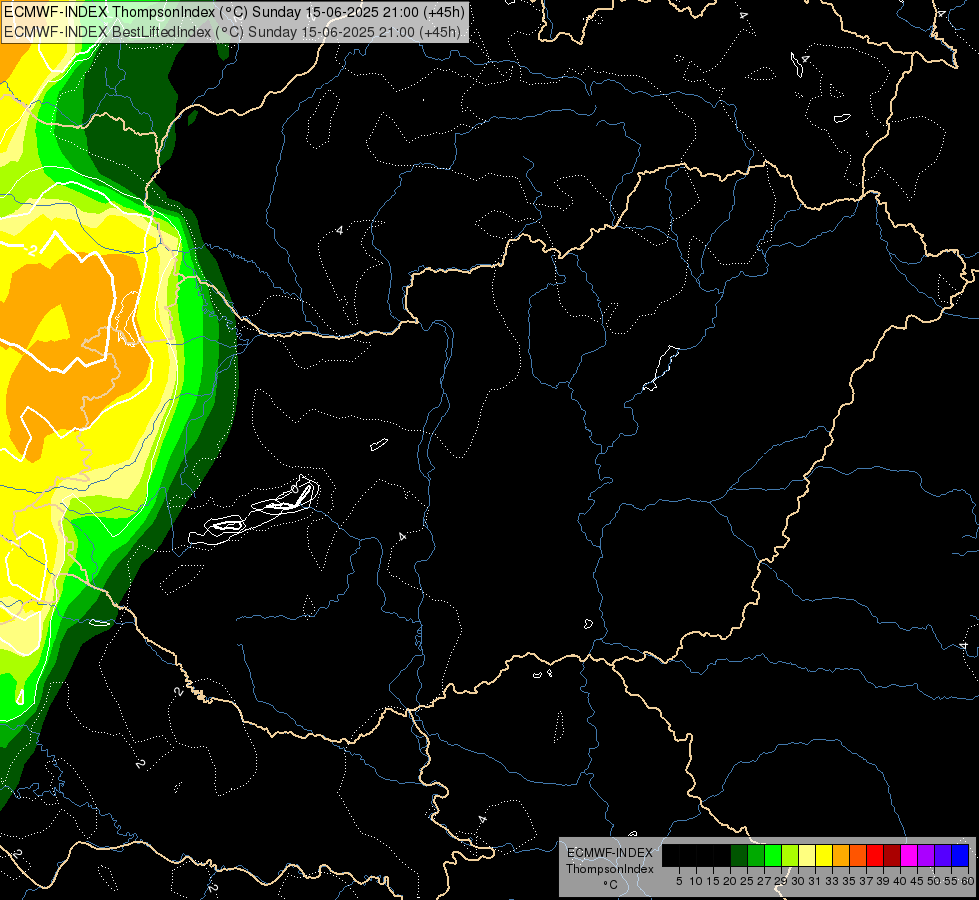Click the legend scale value 25

tap(747, 881)
